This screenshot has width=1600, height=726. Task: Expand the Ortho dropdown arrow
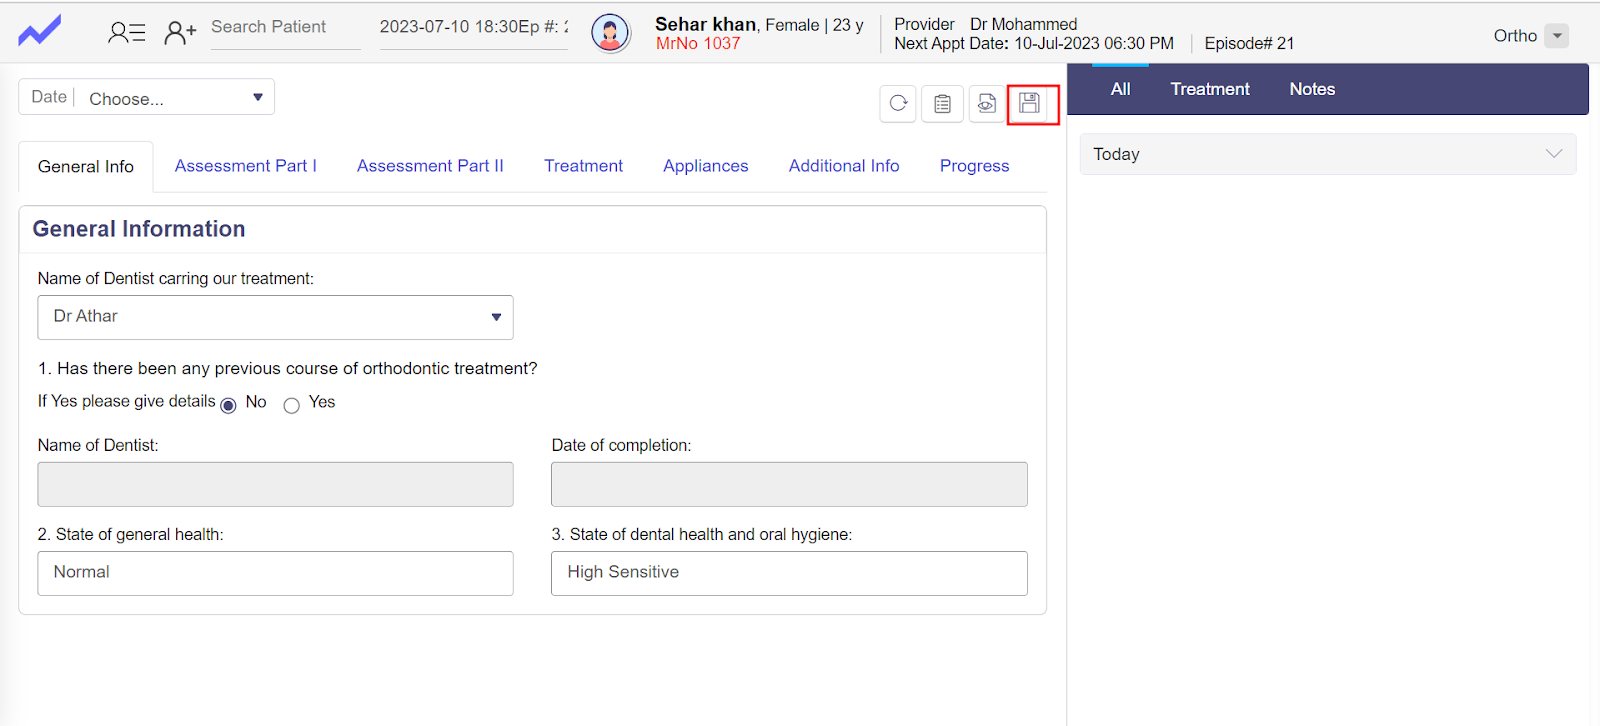[x=1556, y=36]
